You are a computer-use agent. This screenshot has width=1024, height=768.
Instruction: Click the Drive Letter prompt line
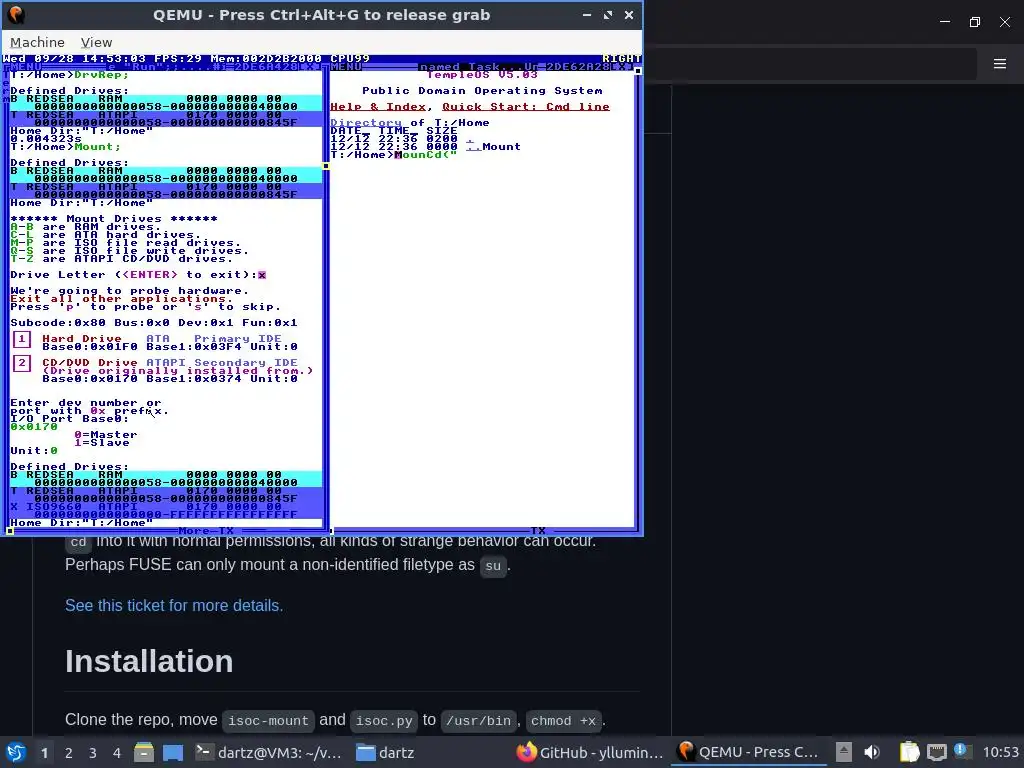tap(138, 275)
